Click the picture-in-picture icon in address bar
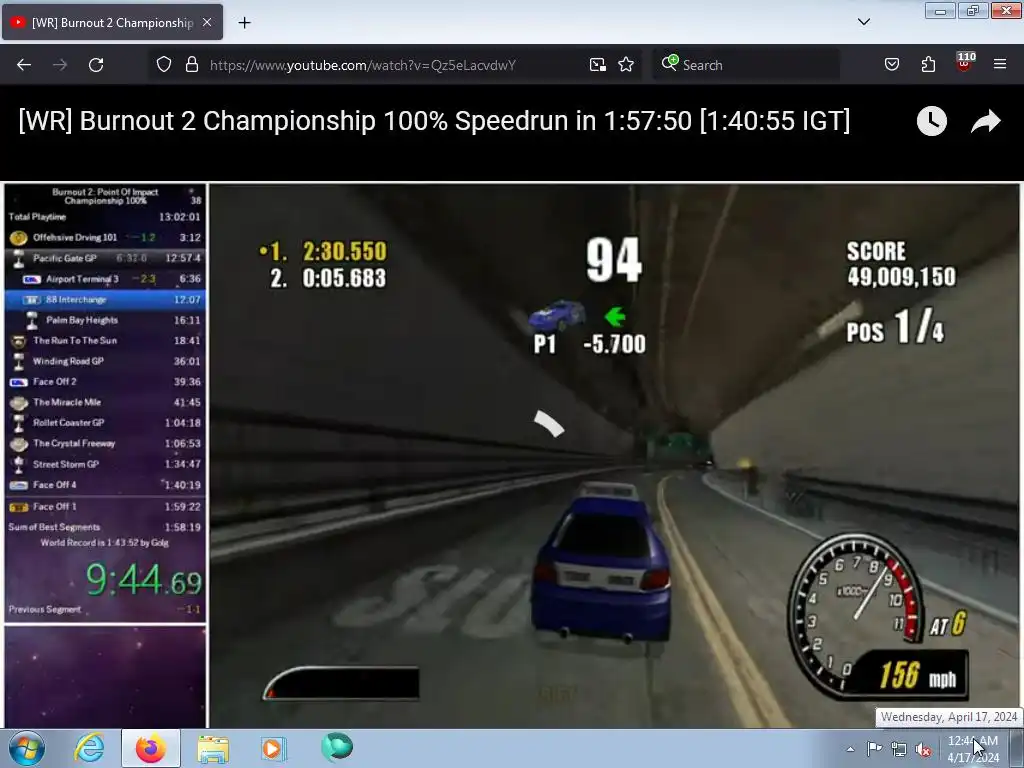This screenshot has height=768, width=1024. coord(598,65)
